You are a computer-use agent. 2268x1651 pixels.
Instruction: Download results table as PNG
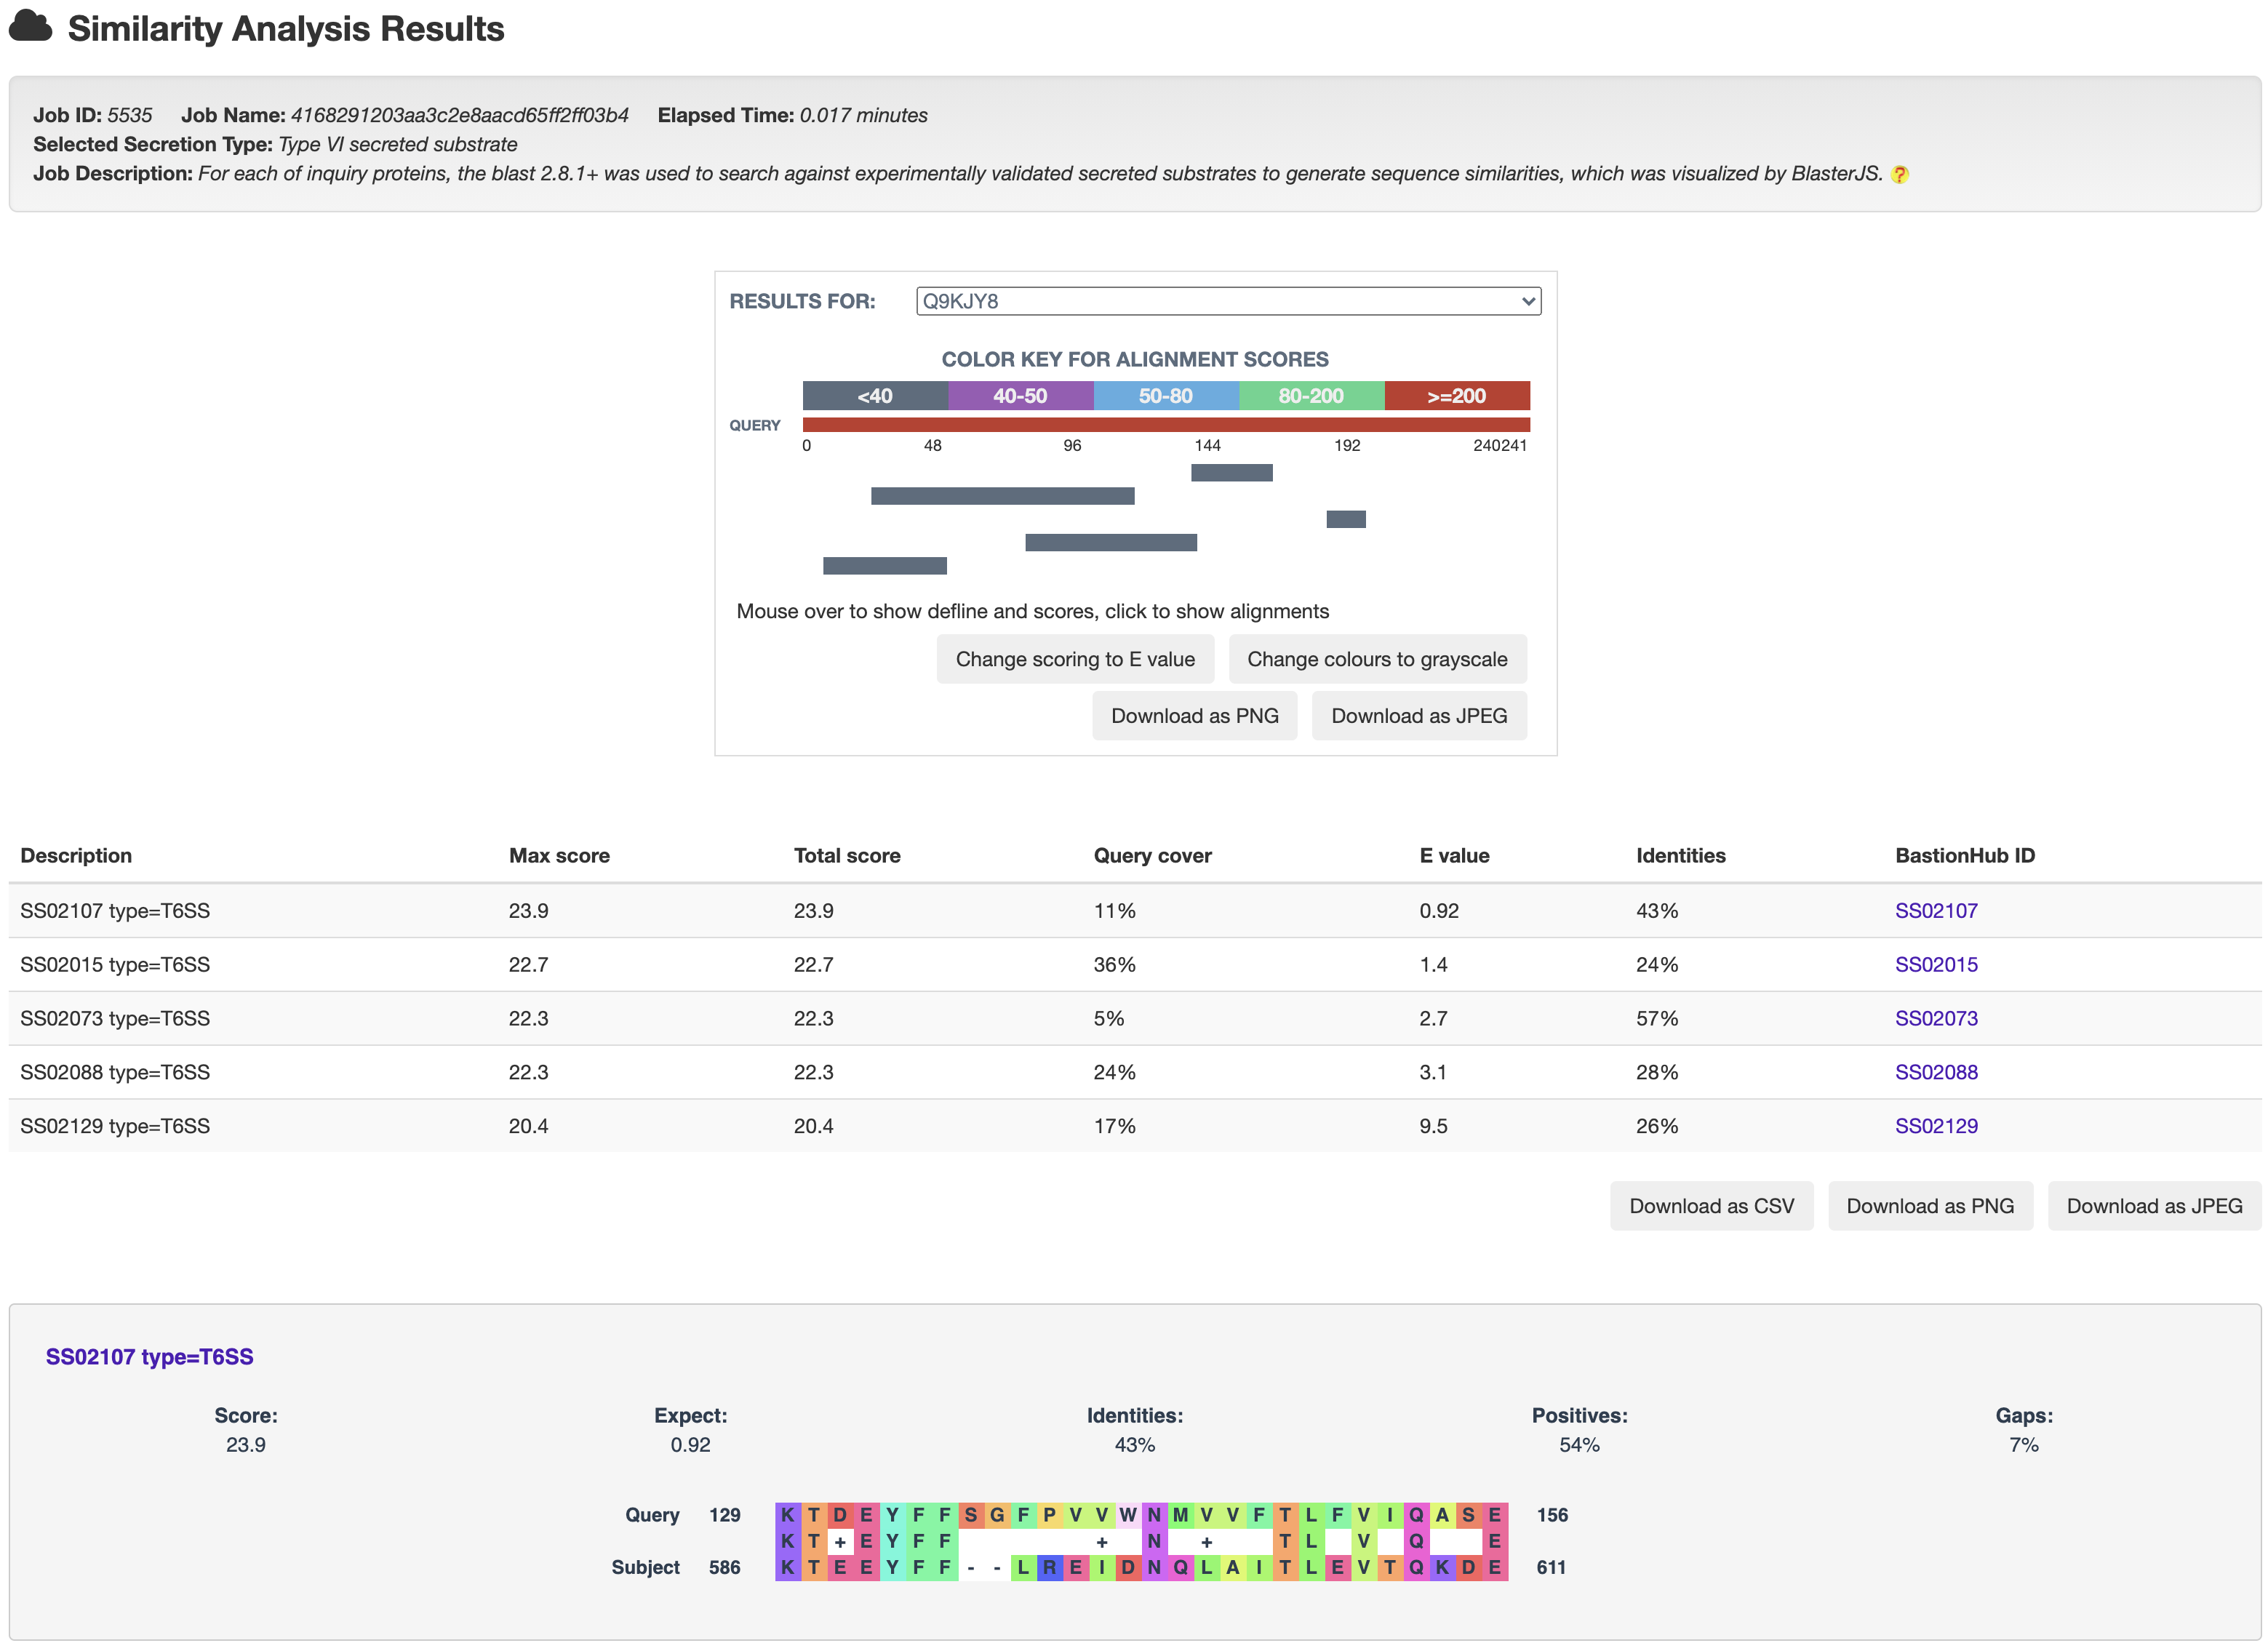[x=1929, y=1206]
